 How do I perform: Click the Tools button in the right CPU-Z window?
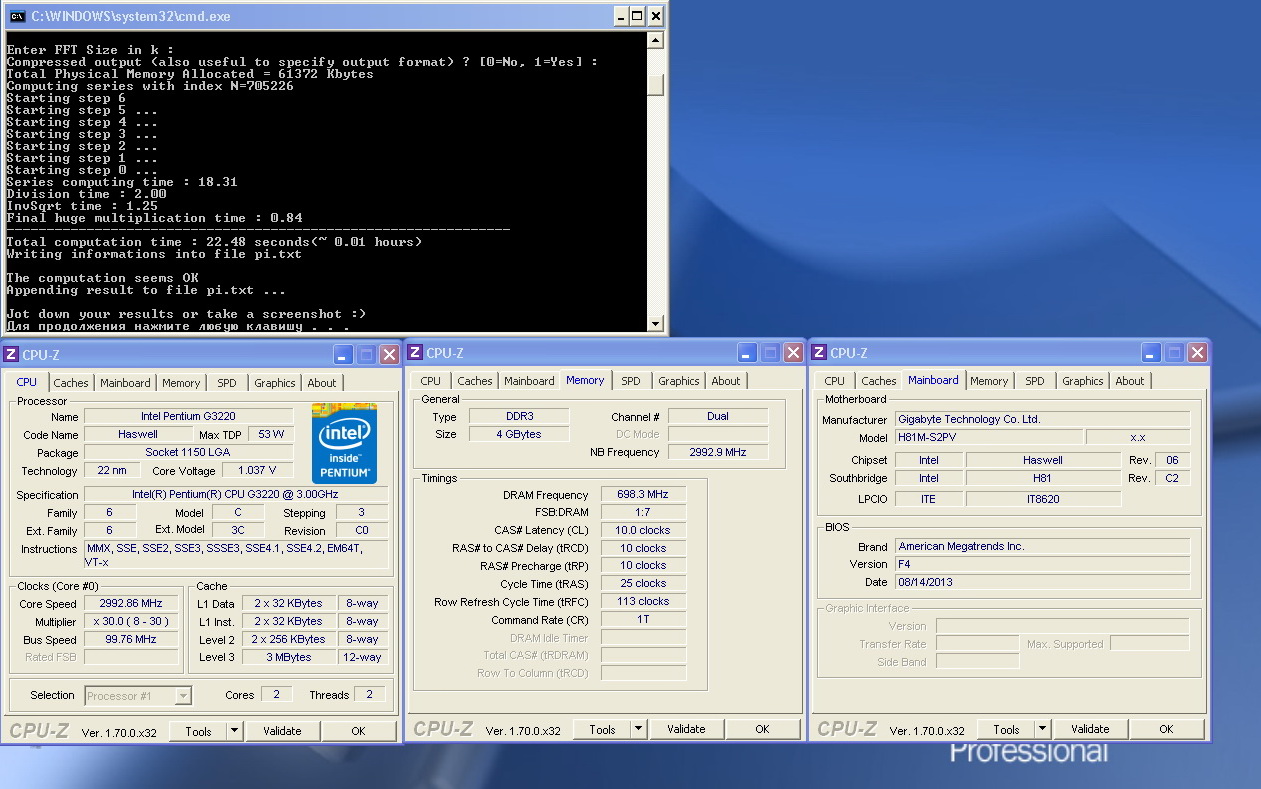point(1007,729)
